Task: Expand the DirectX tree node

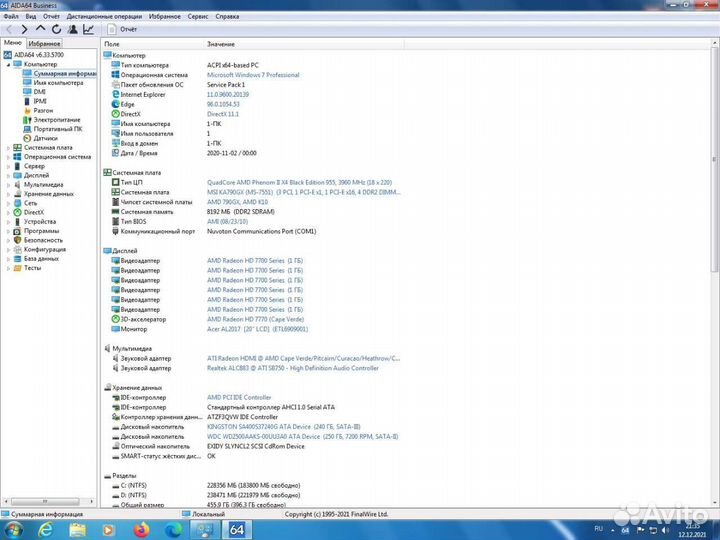Action: [x=8, y=213]
